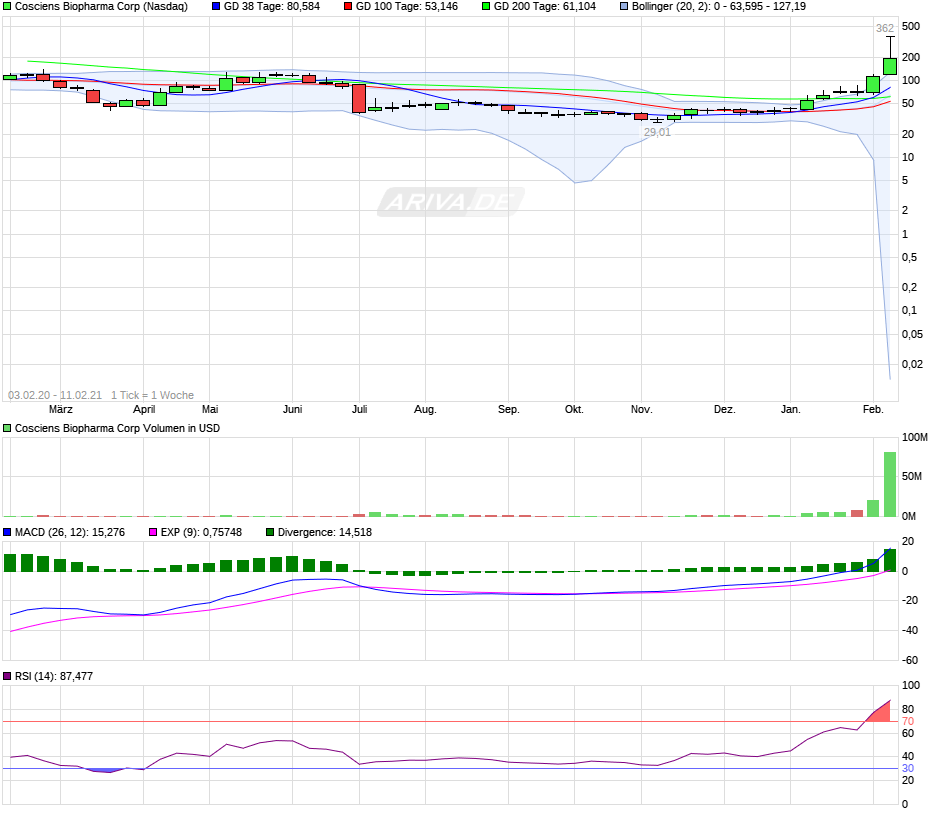Click the '362' high price annotation

[885, 28]
